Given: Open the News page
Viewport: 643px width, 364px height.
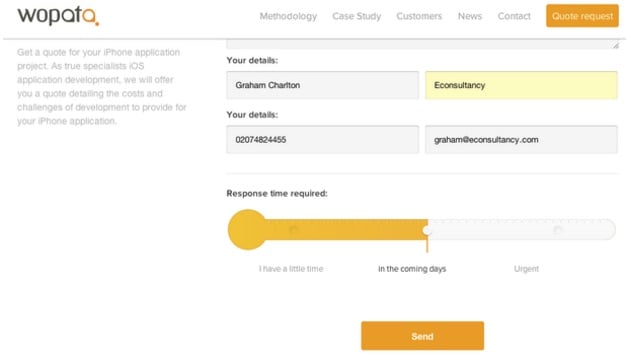Looking at the screenshot, I should point(470,16).
